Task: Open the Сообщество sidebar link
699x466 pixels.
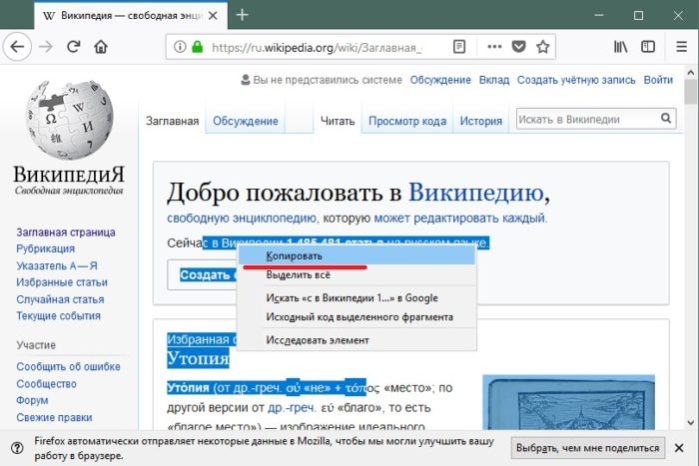Action: 46,384
